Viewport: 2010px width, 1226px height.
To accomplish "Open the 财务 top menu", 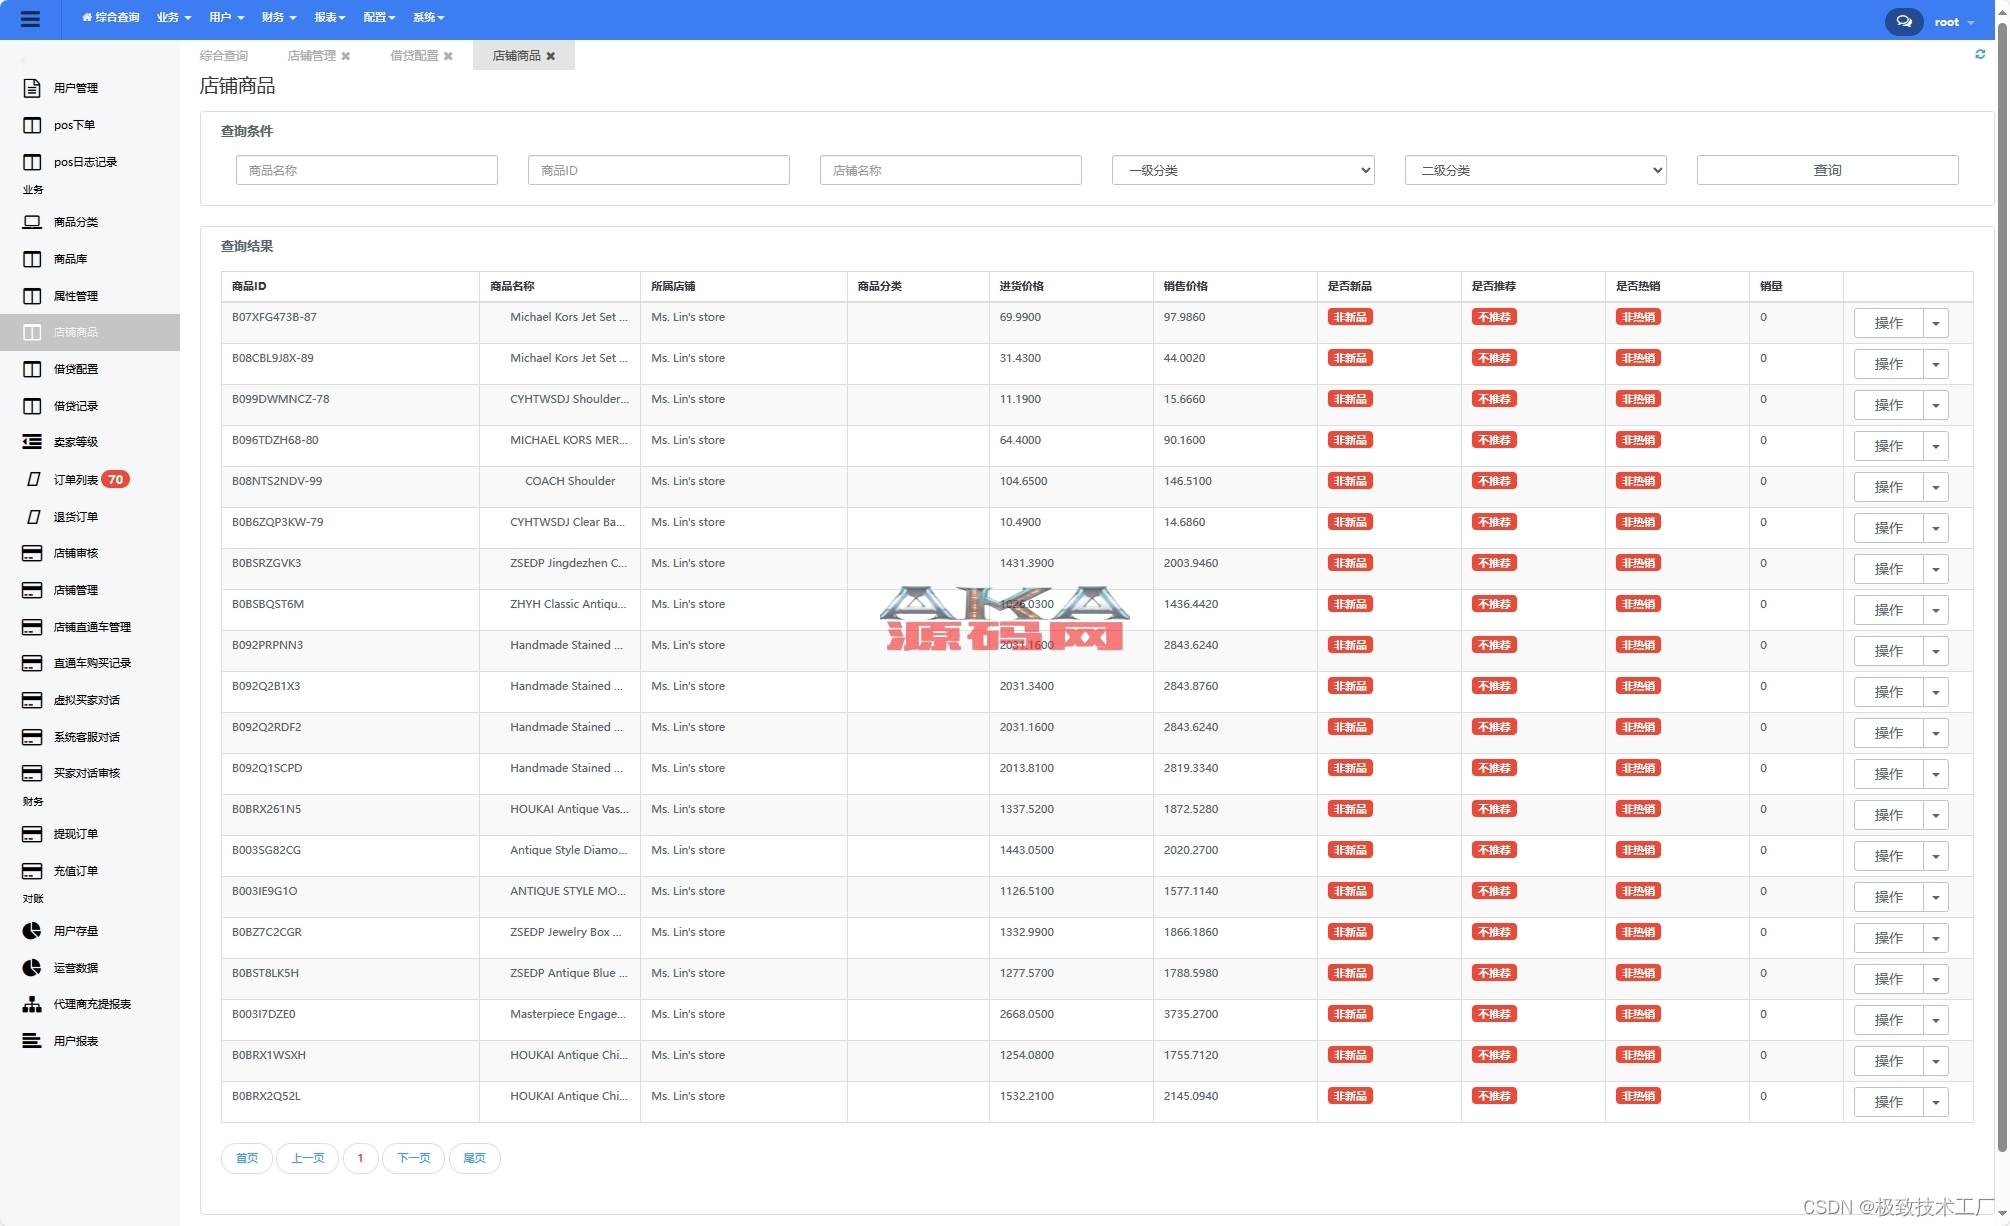I will coord(278,17).
